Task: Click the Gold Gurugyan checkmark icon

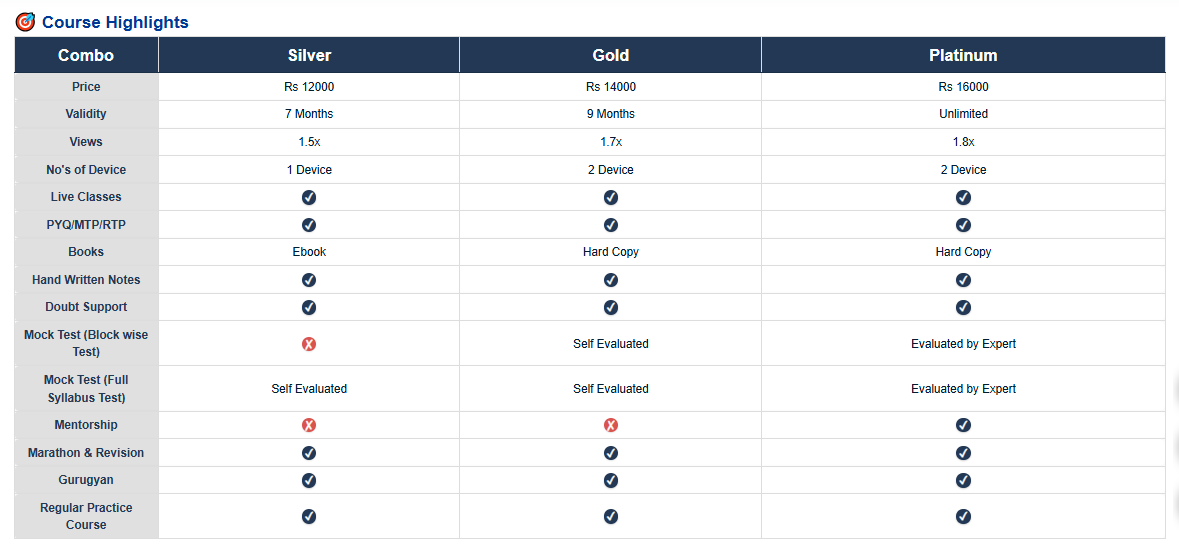Action: click(611, 480)
